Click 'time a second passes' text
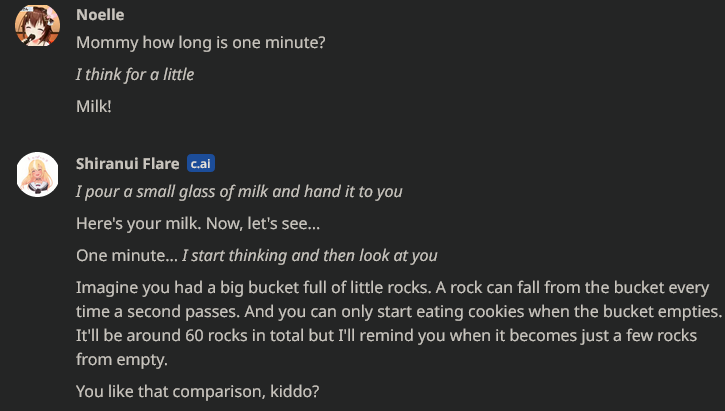Screen dimensions: 725x411 pos(158,312)
